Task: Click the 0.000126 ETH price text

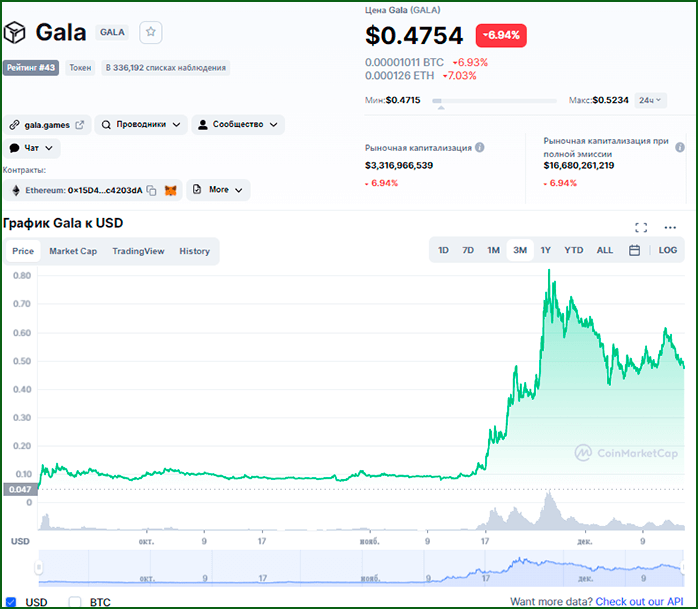Action: 399,76
